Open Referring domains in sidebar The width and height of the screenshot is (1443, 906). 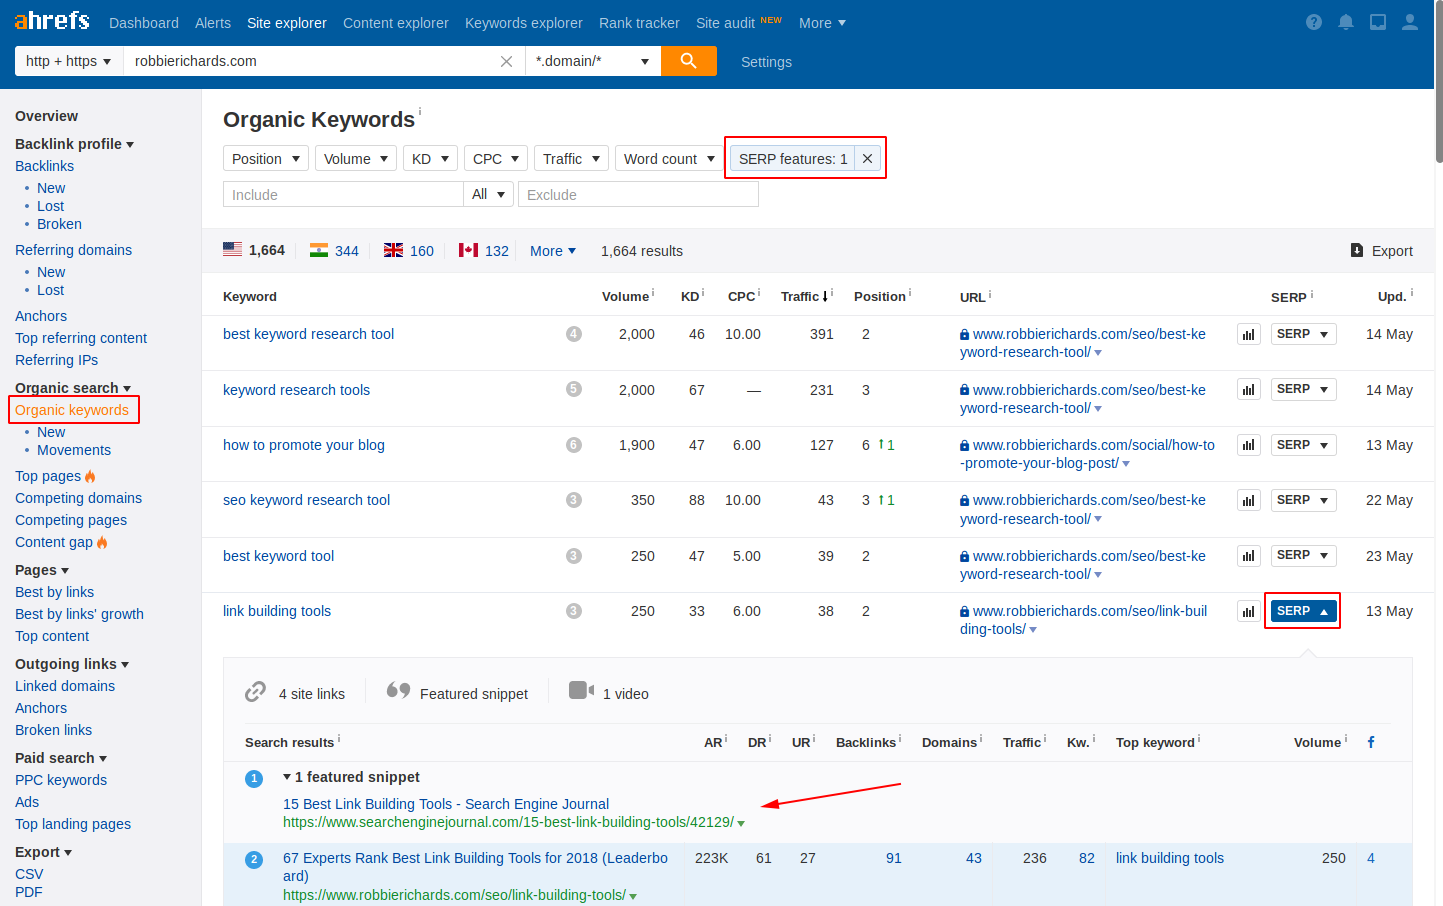73,250
